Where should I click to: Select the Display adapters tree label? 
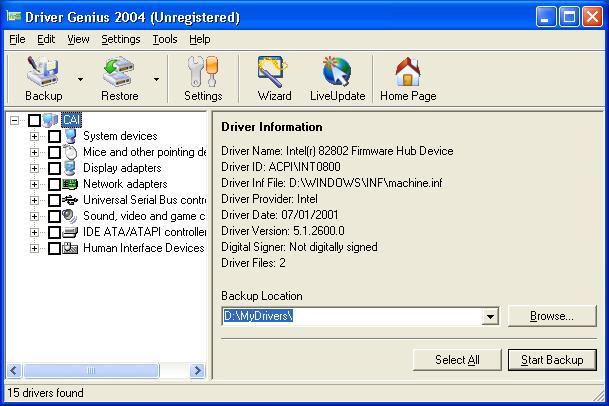[x=122, y=168]
